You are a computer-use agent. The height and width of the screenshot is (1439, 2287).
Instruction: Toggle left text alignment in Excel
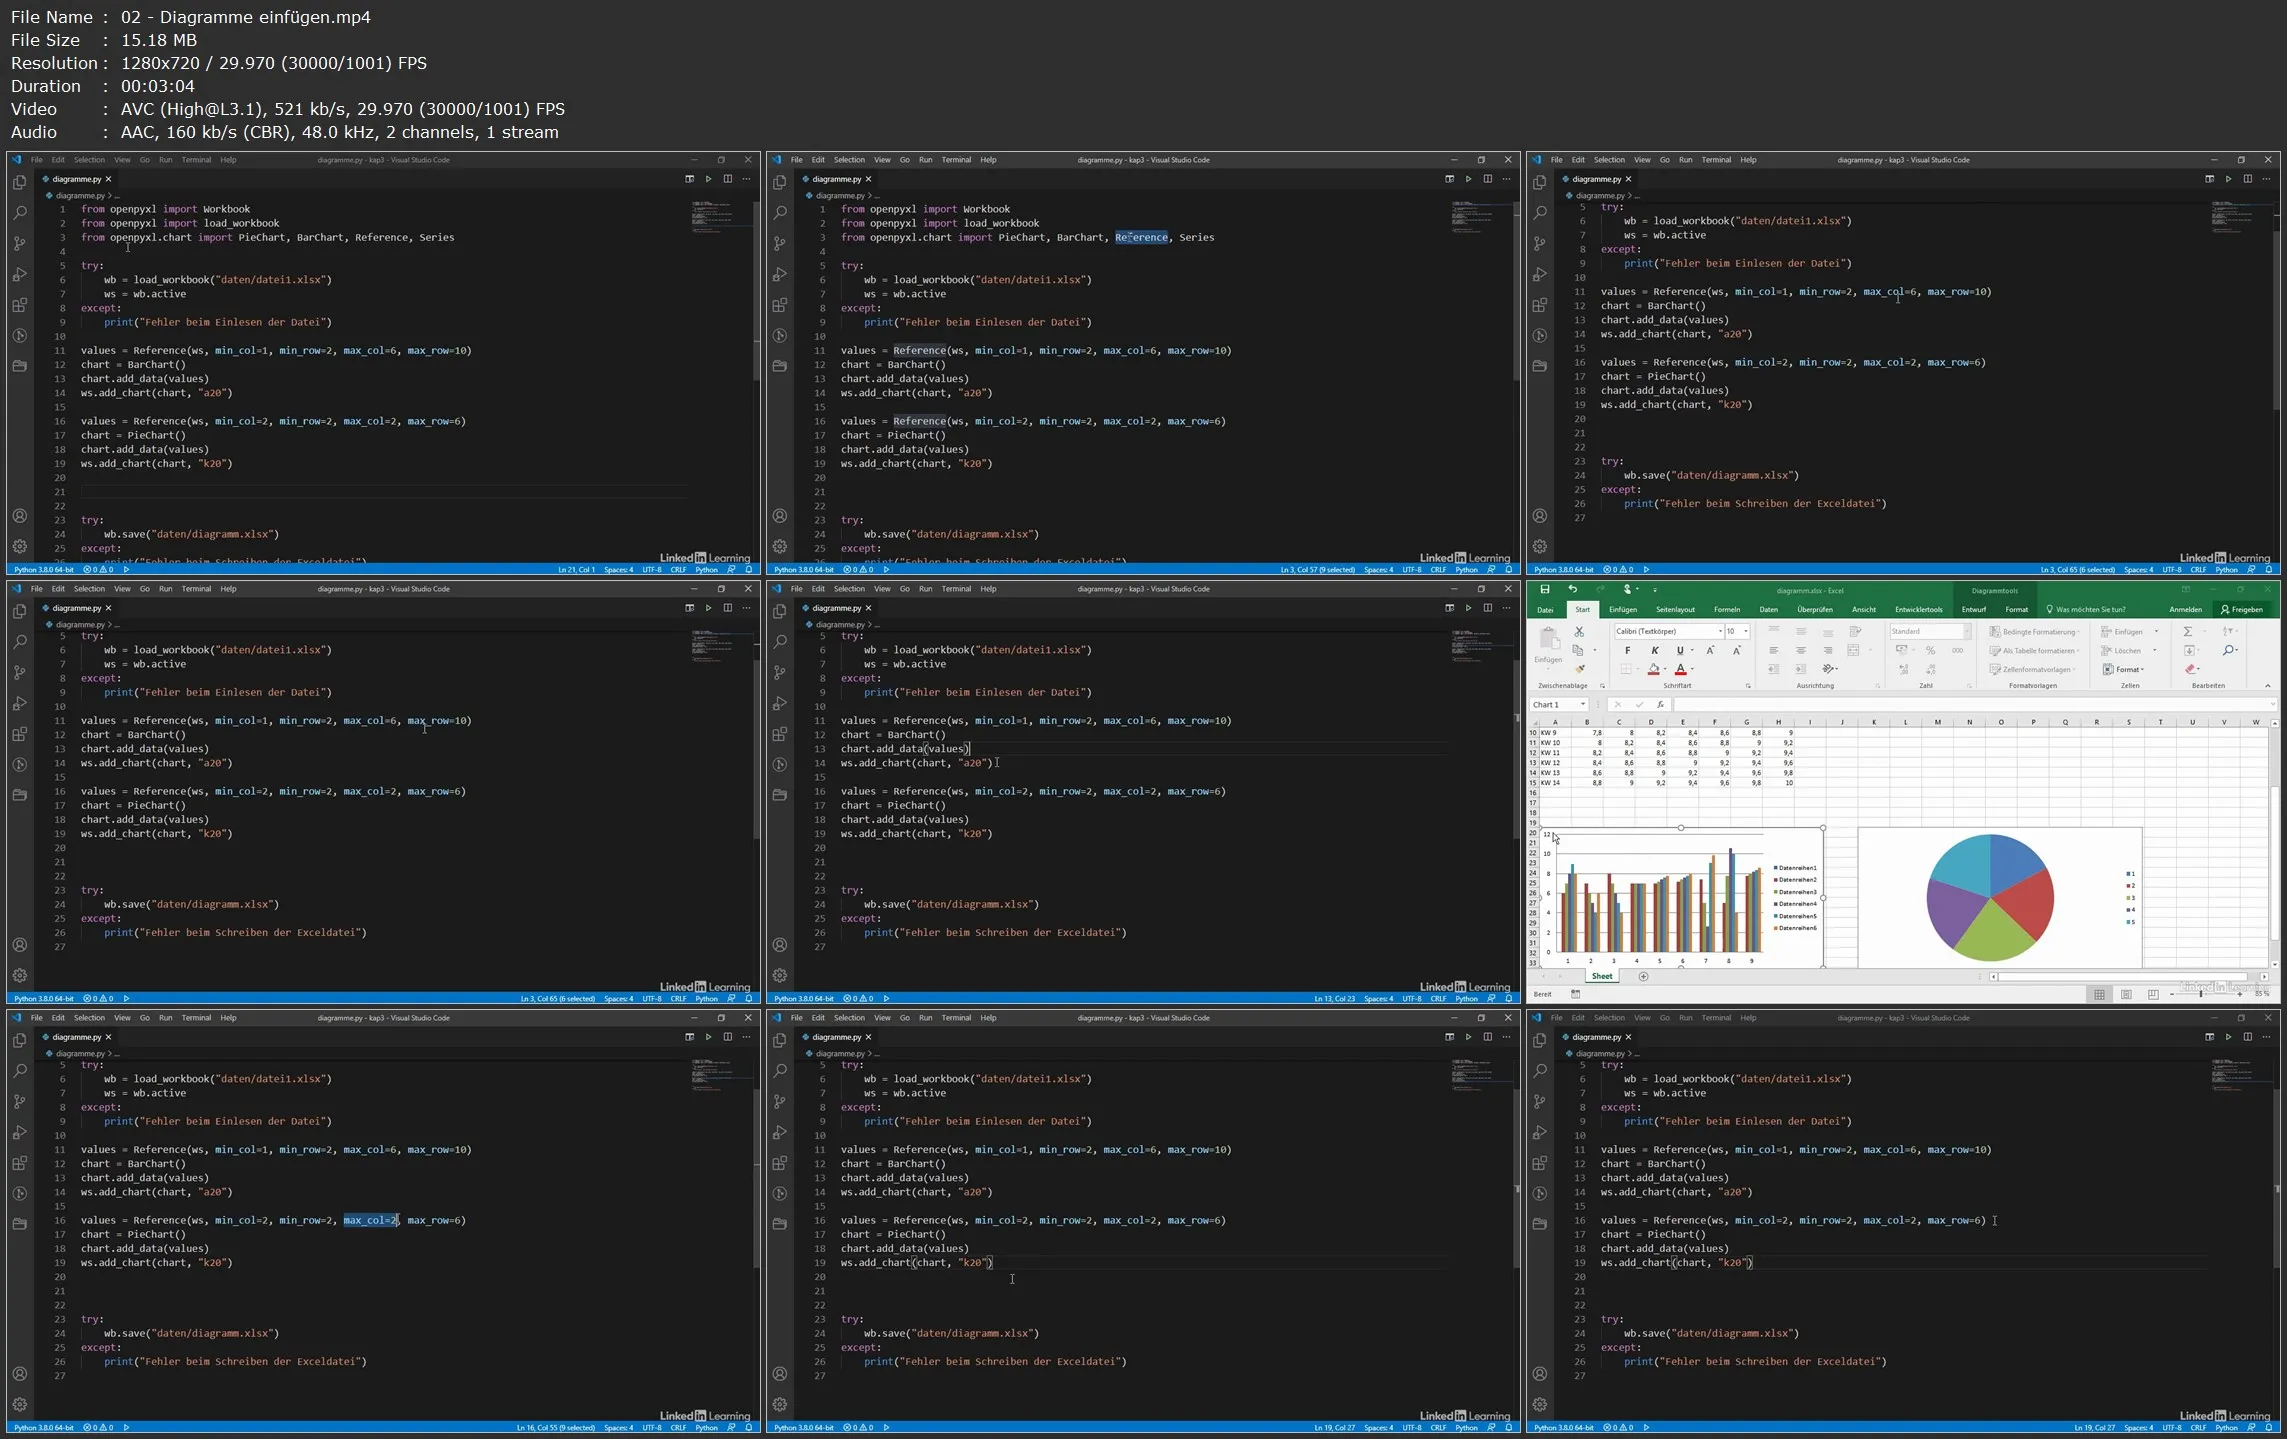click(1773, 651)
